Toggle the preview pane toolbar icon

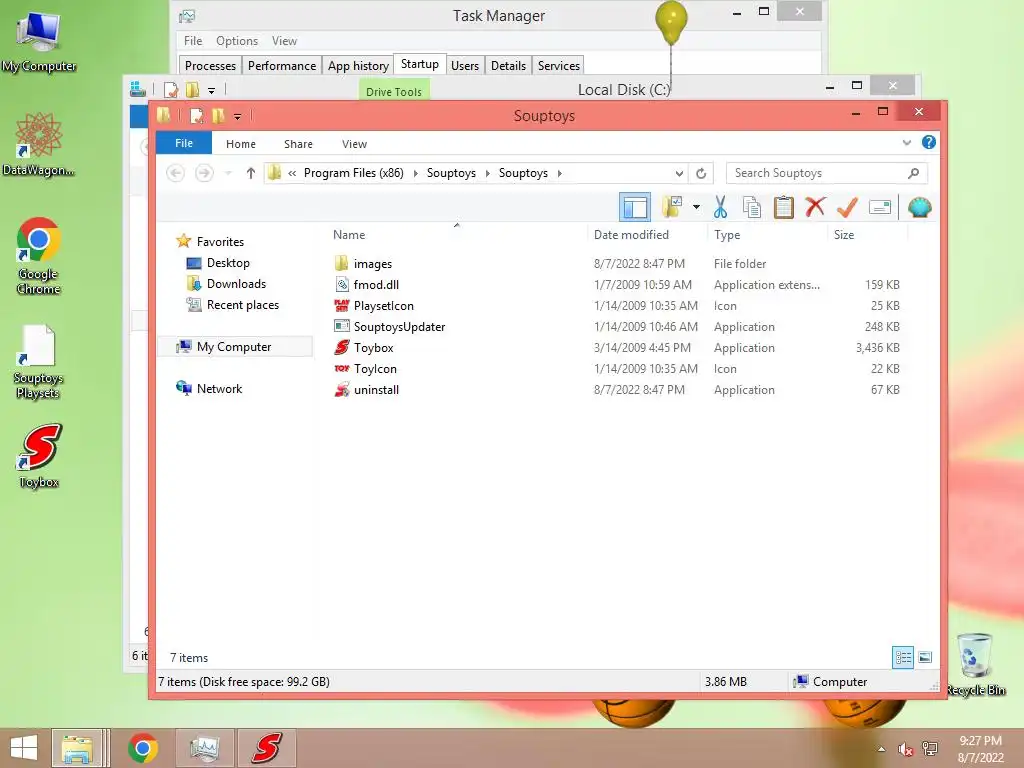635,208
